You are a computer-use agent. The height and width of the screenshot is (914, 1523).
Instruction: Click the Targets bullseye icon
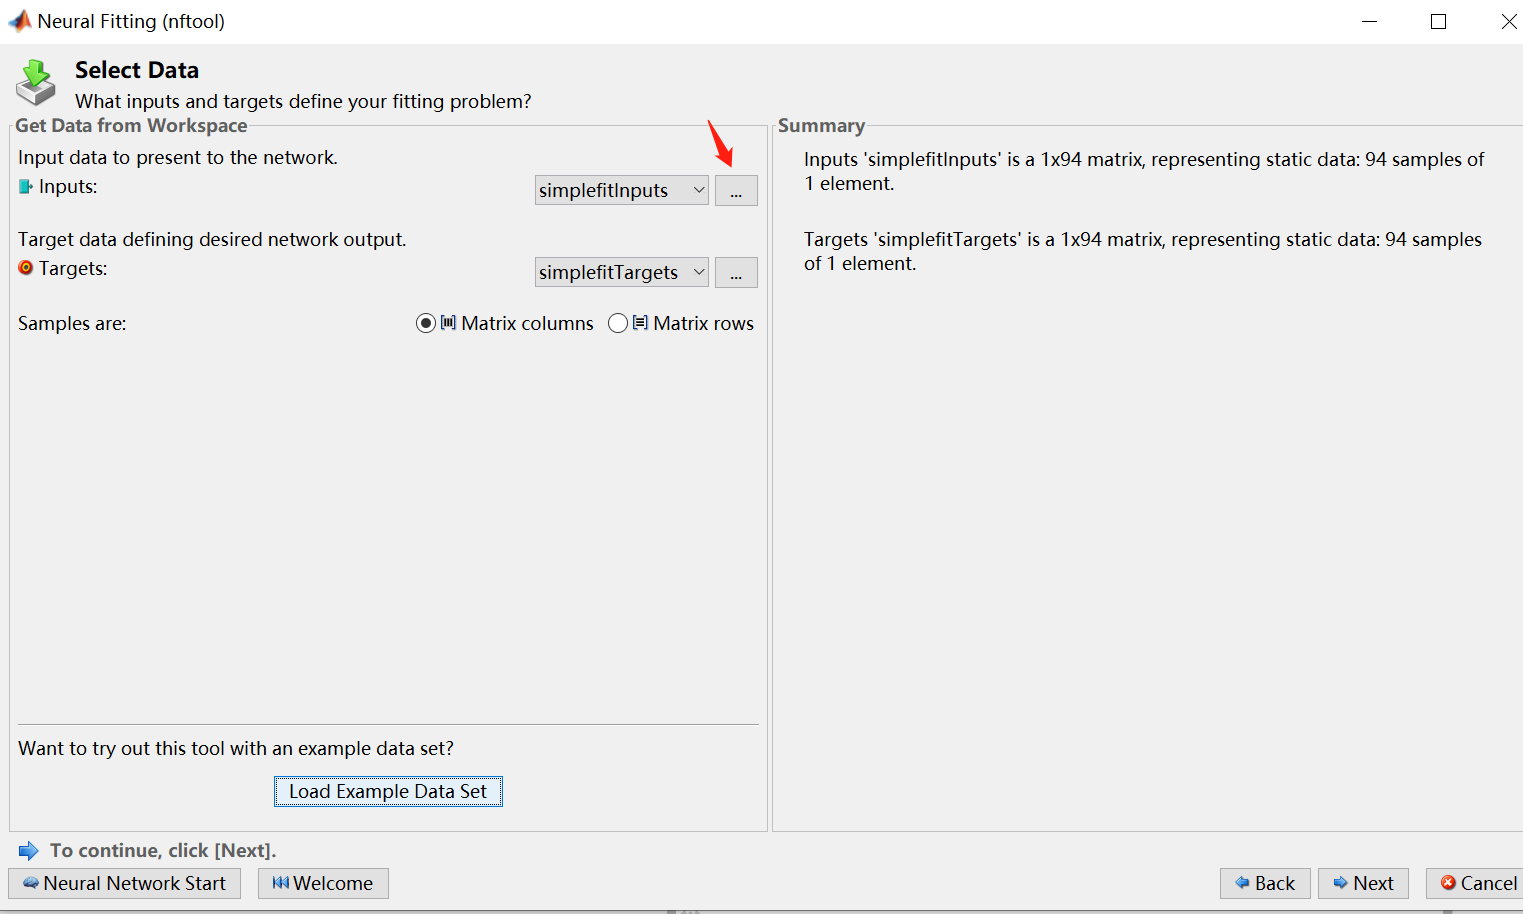tap(26, 268)
